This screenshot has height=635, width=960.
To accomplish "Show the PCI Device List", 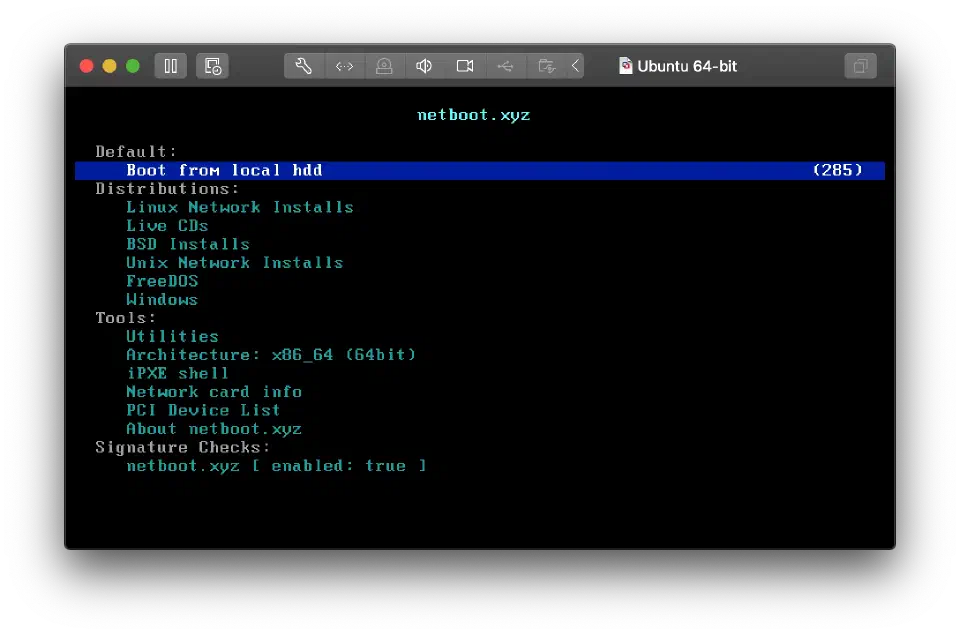I will [203, 410].
